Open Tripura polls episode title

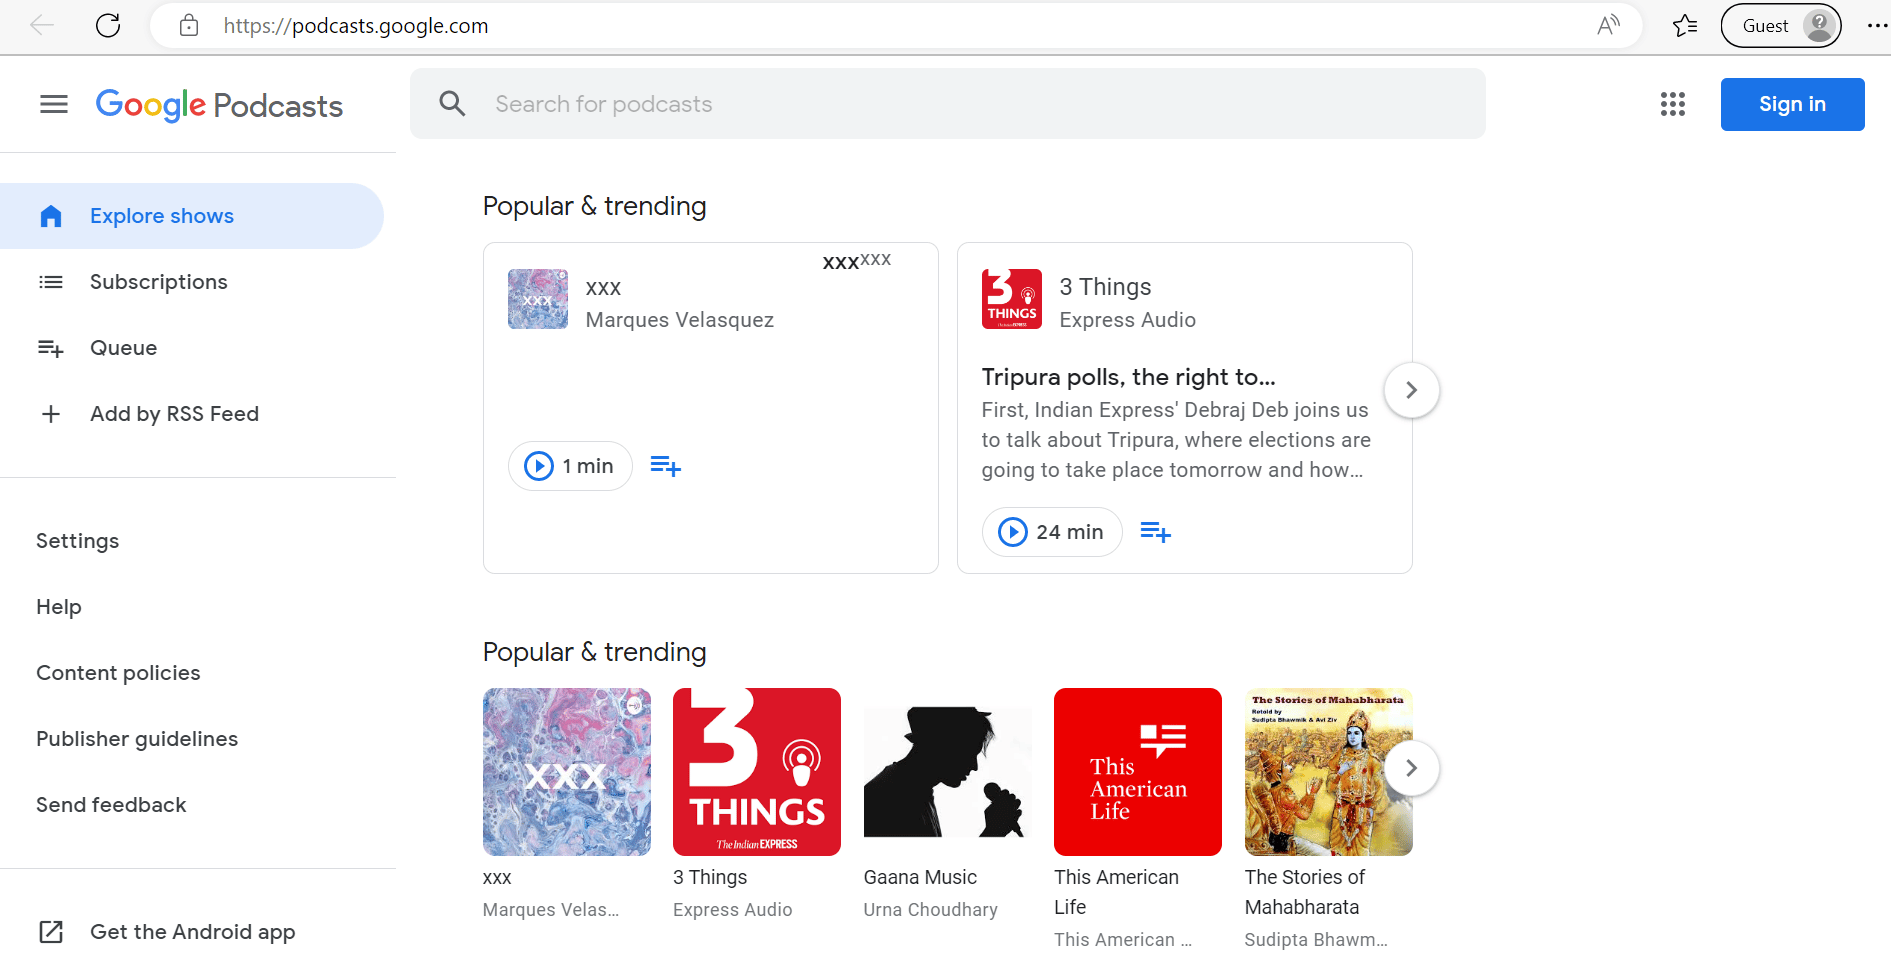click(x=1128, y=377)
